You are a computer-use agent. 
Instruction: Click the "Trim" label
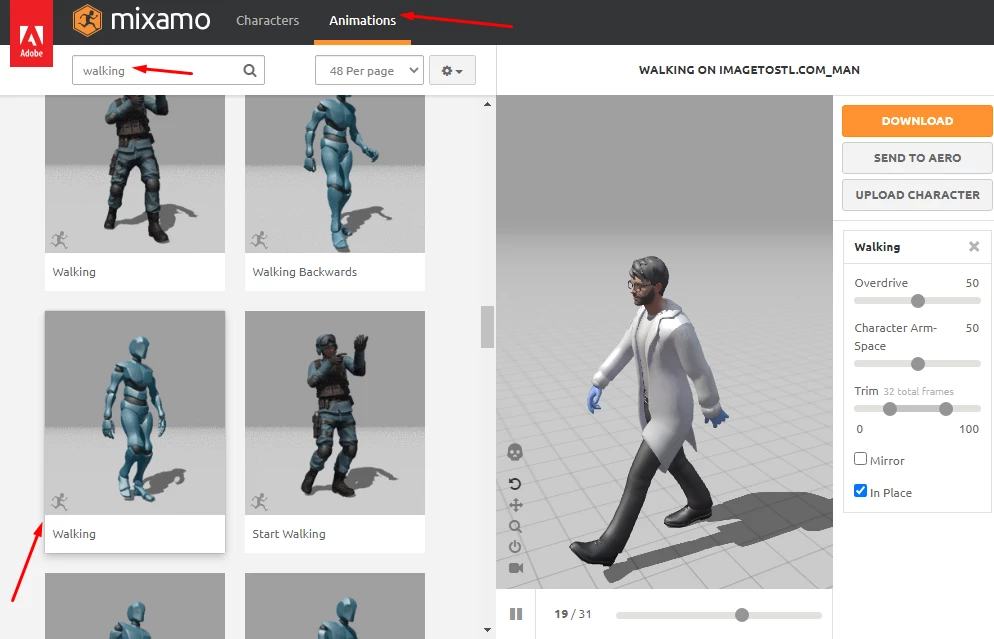click(866, 391)
